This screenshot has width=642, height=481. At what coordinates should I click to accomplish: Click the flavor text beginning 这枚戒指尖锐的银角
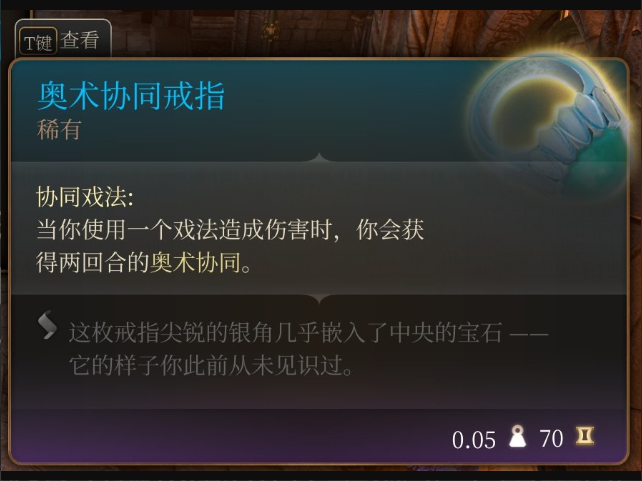click(308, 332)
